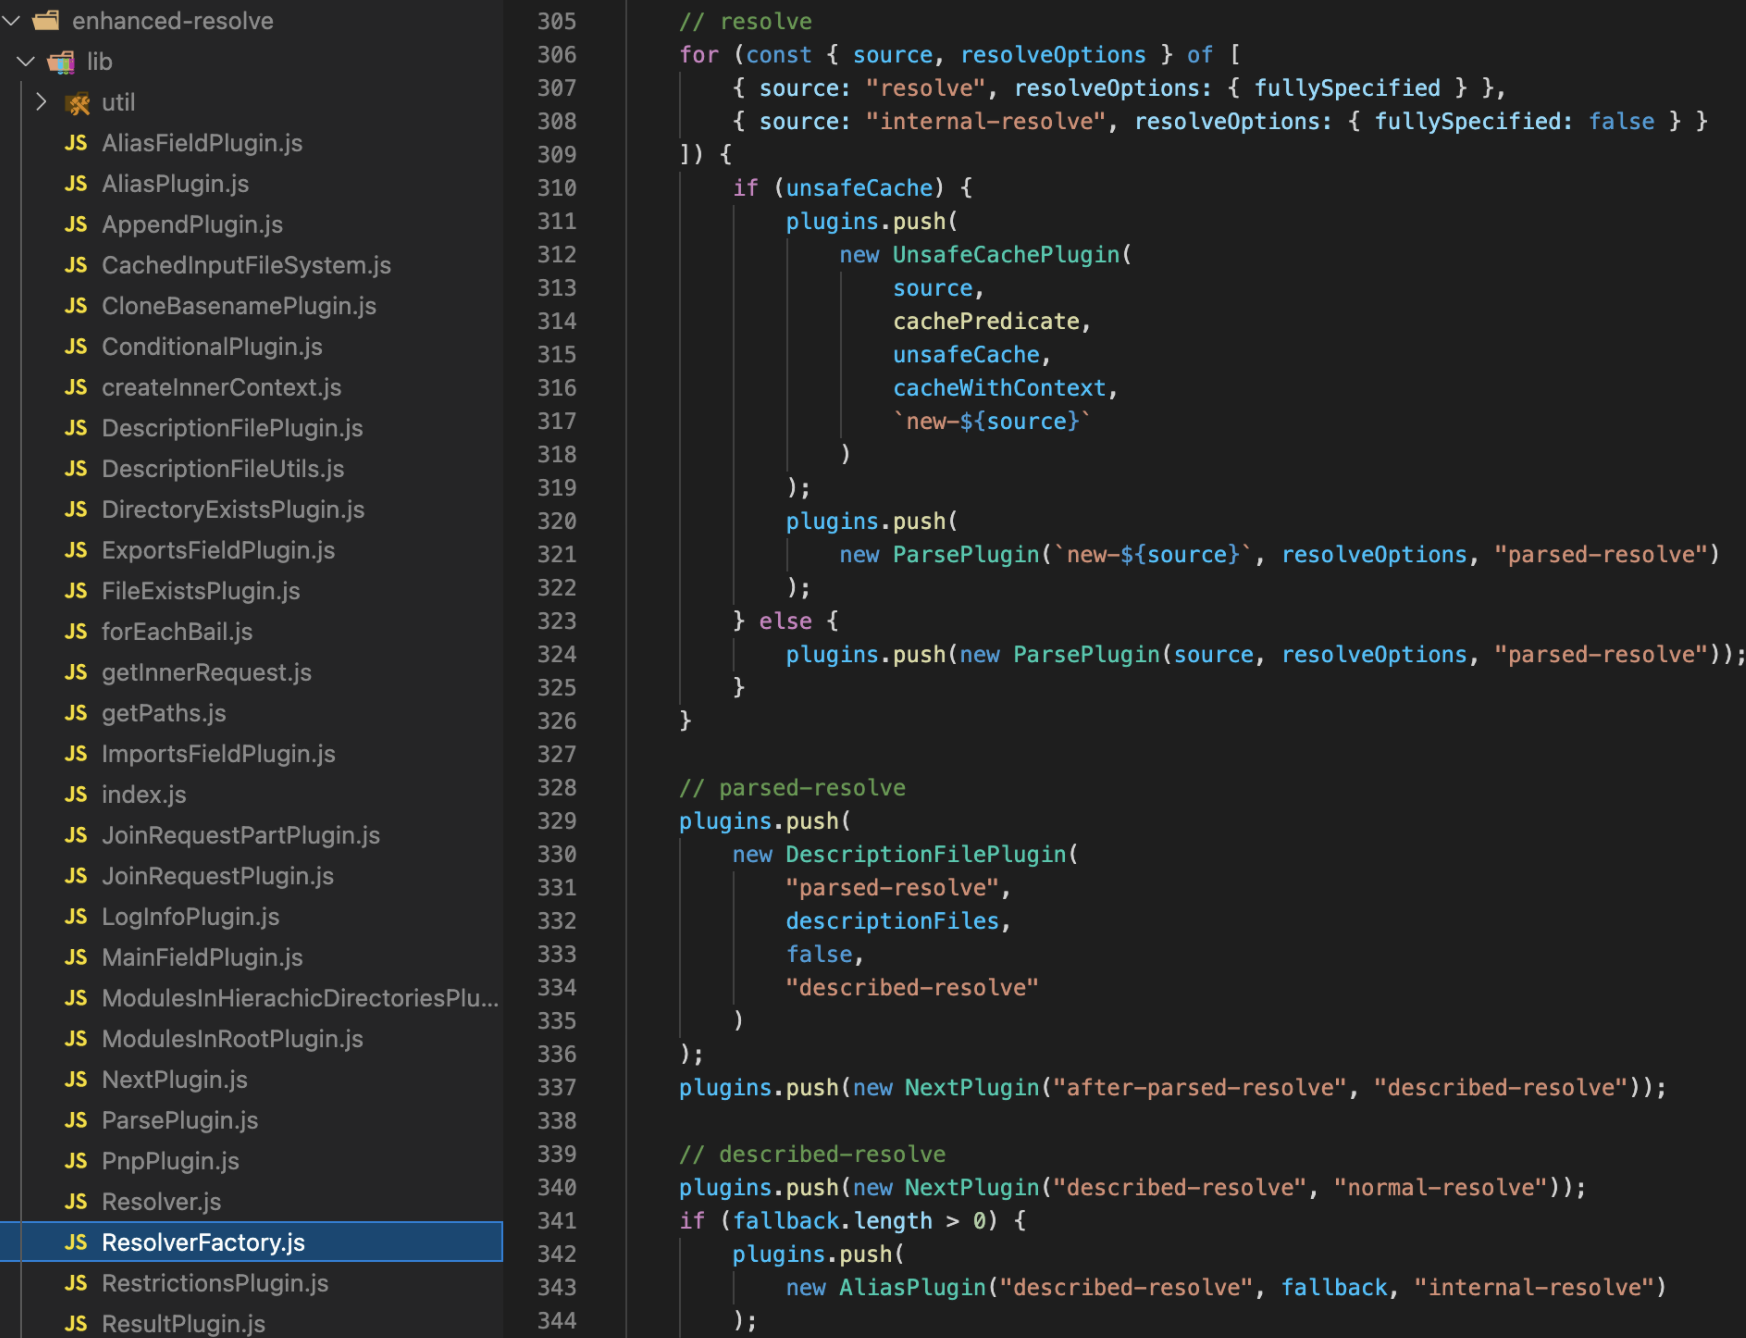1746x1338 pixels.
Task: Click JS icon beside DirectoryExistsPlugin.js
Action: pyautogui.click(x=76, y=509)
